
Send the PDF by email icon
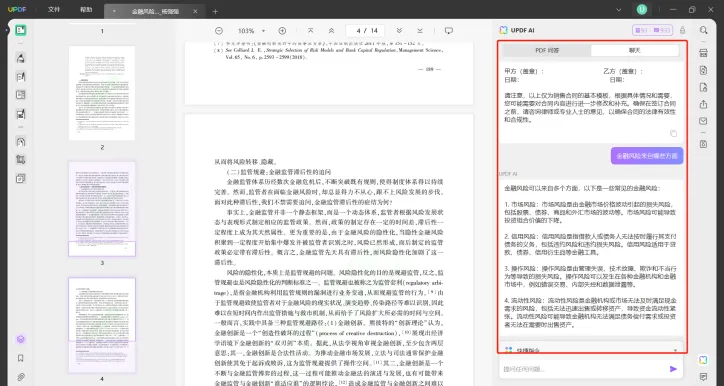(x=703, y=121)
